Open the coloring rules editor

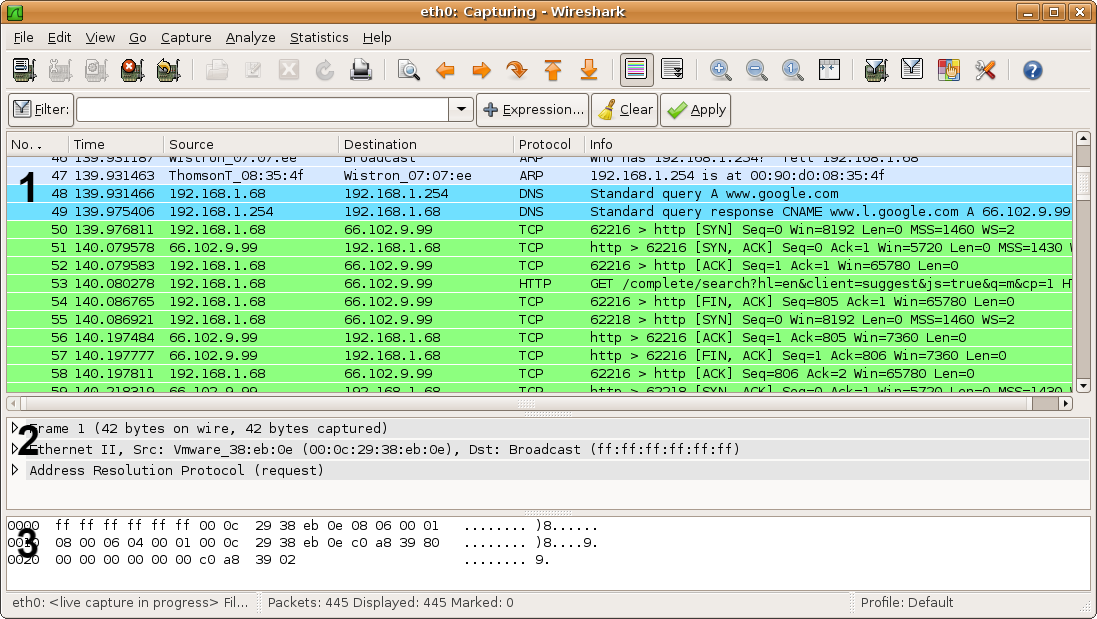point(949,70)
